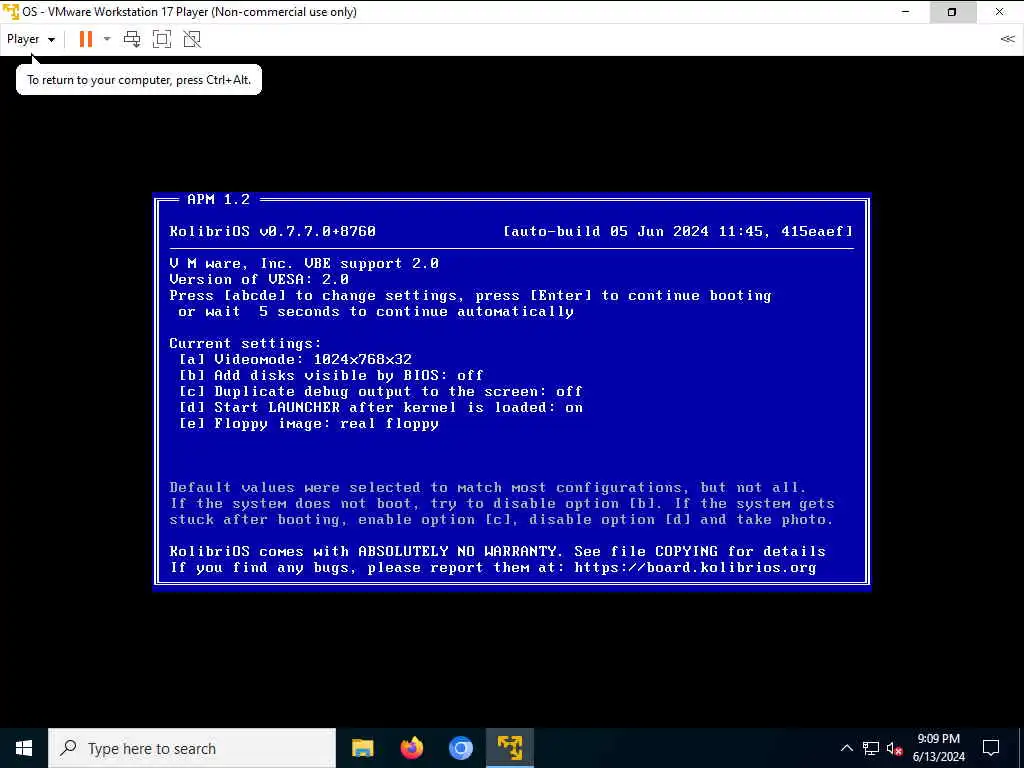The image size is (1024, 768).
Task: Open network status tray icon
Action: (871, 748)
